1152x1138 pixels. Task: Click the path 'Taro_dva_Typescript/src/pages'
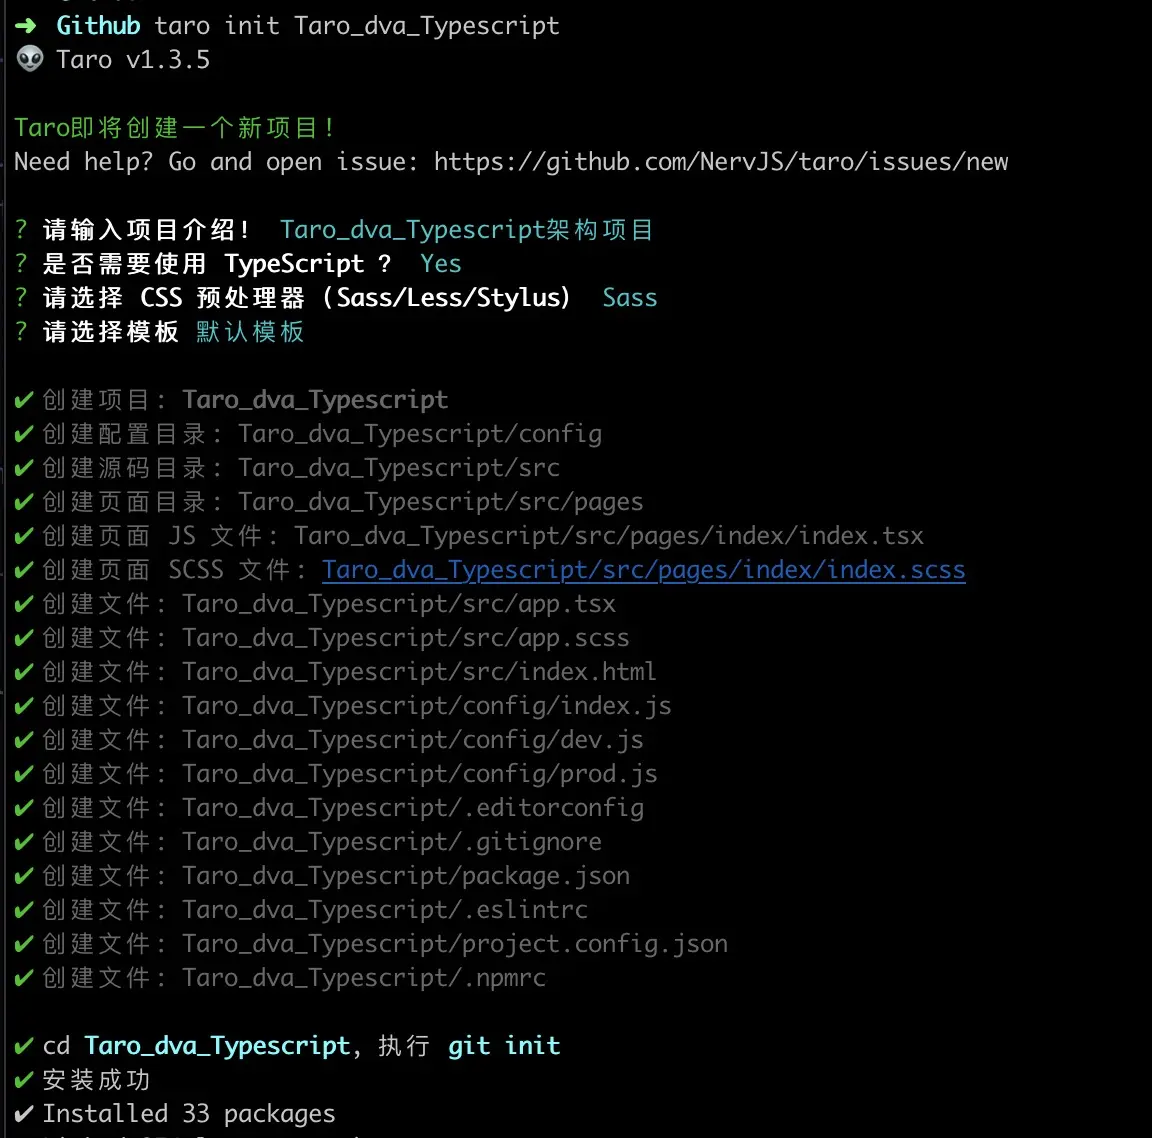[x=441, y=503]
